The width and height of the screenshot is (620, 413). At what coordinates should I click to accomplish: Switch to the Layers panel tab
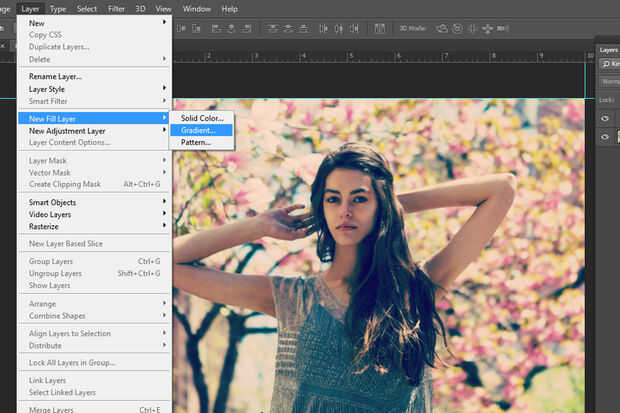click(608, 48)
